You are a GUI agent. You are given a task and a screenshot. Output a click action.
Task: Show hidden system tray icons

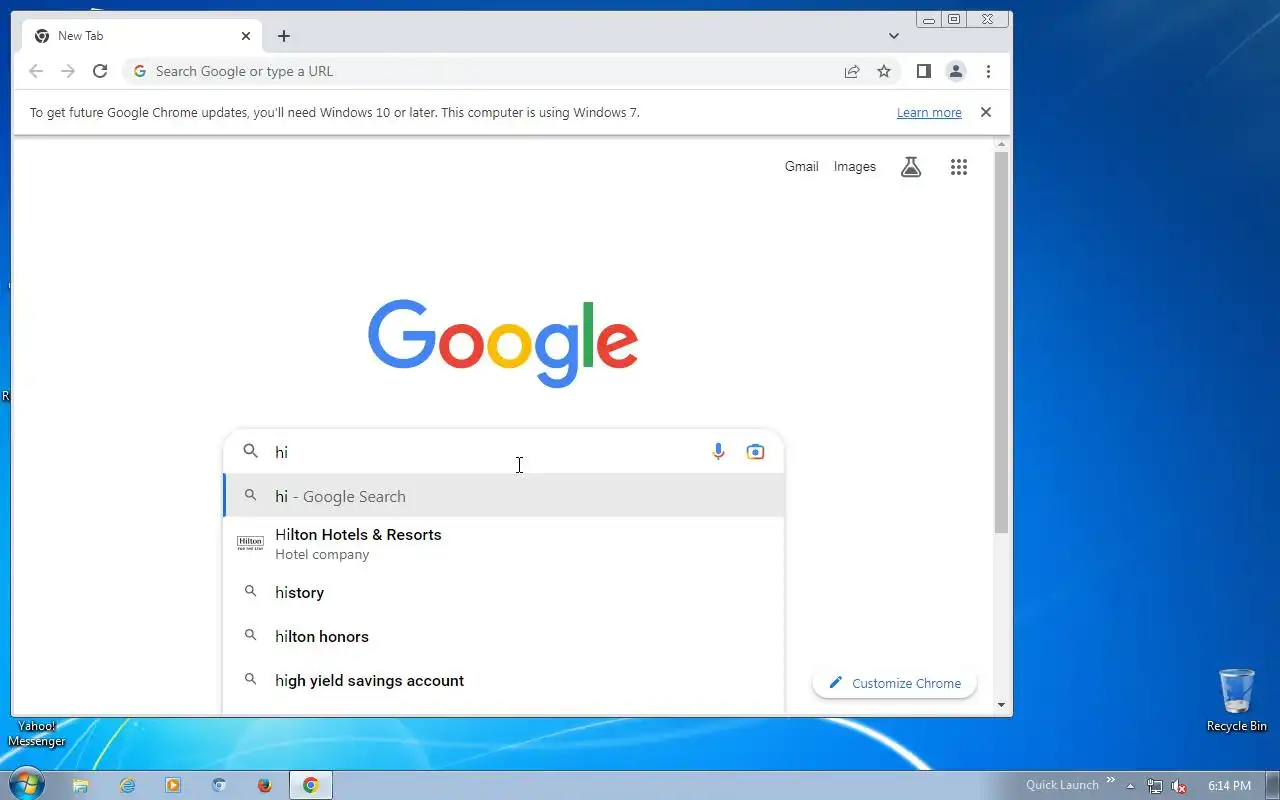[x=1131, y=786]
